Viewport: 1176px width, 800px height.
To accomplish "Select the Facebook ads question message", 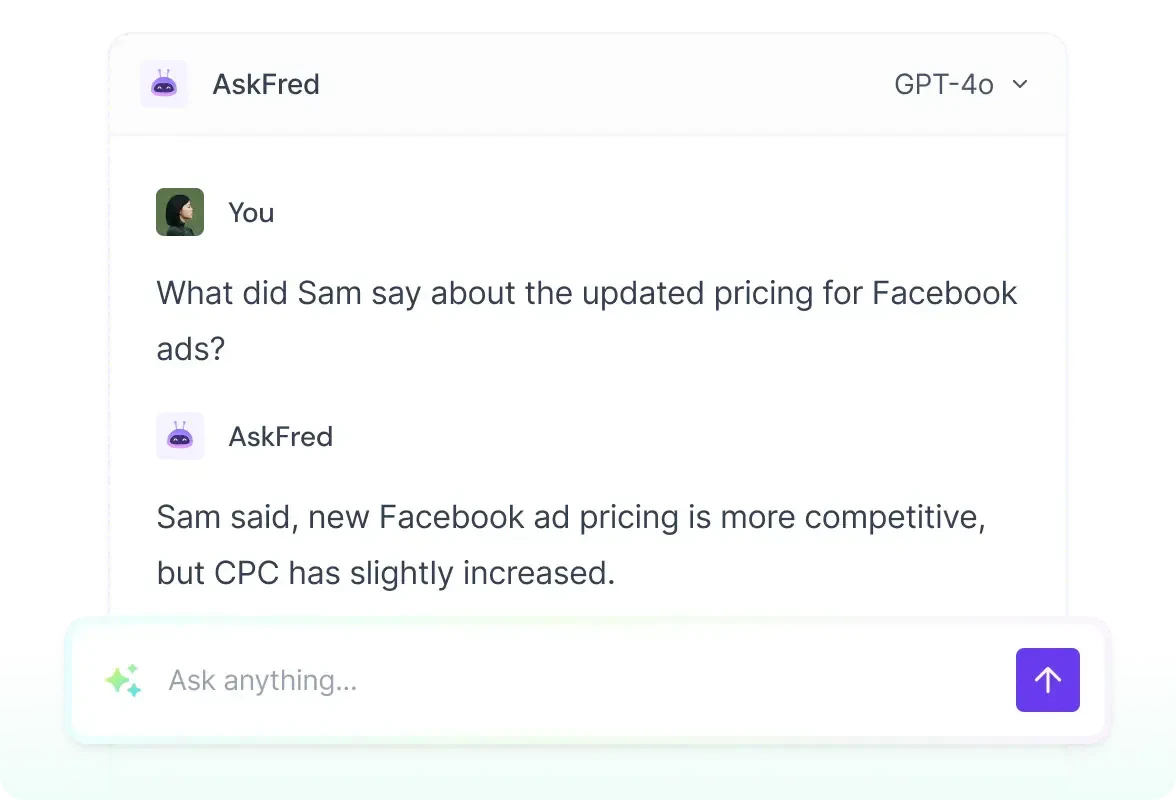I will point(586,320).
